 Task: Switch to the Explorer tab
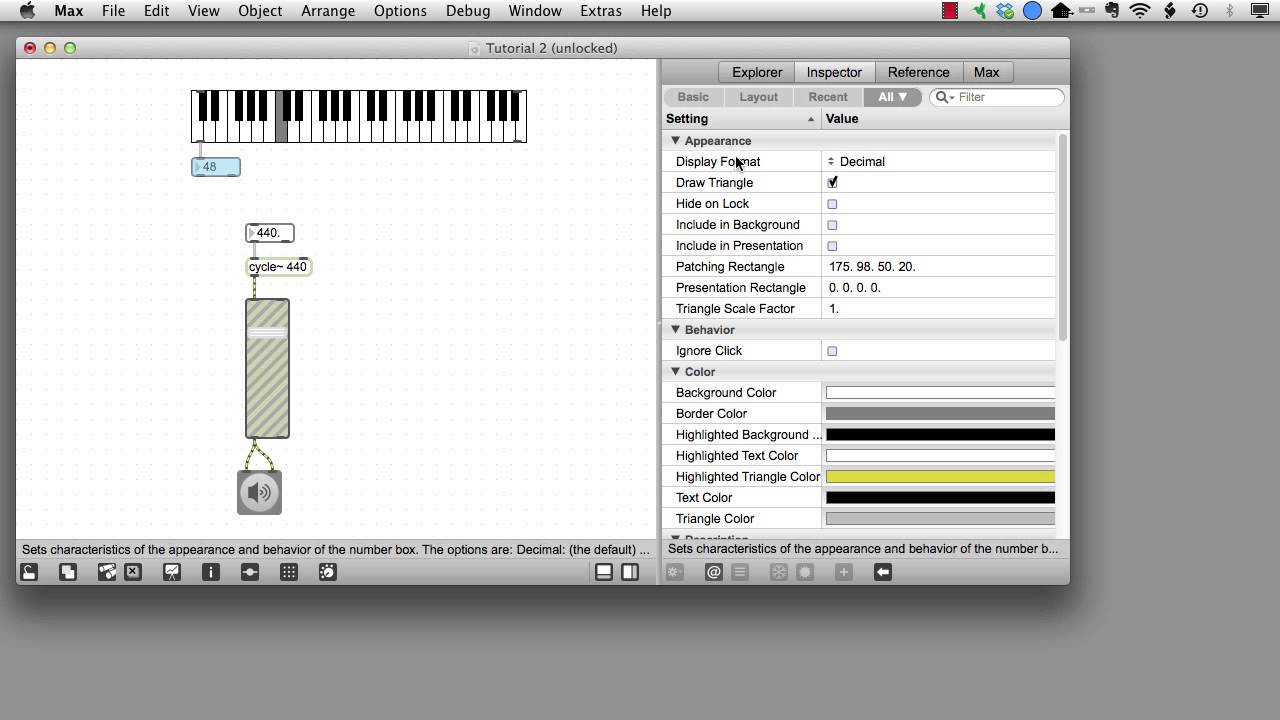pyautogui.click(x=757, y=72)
